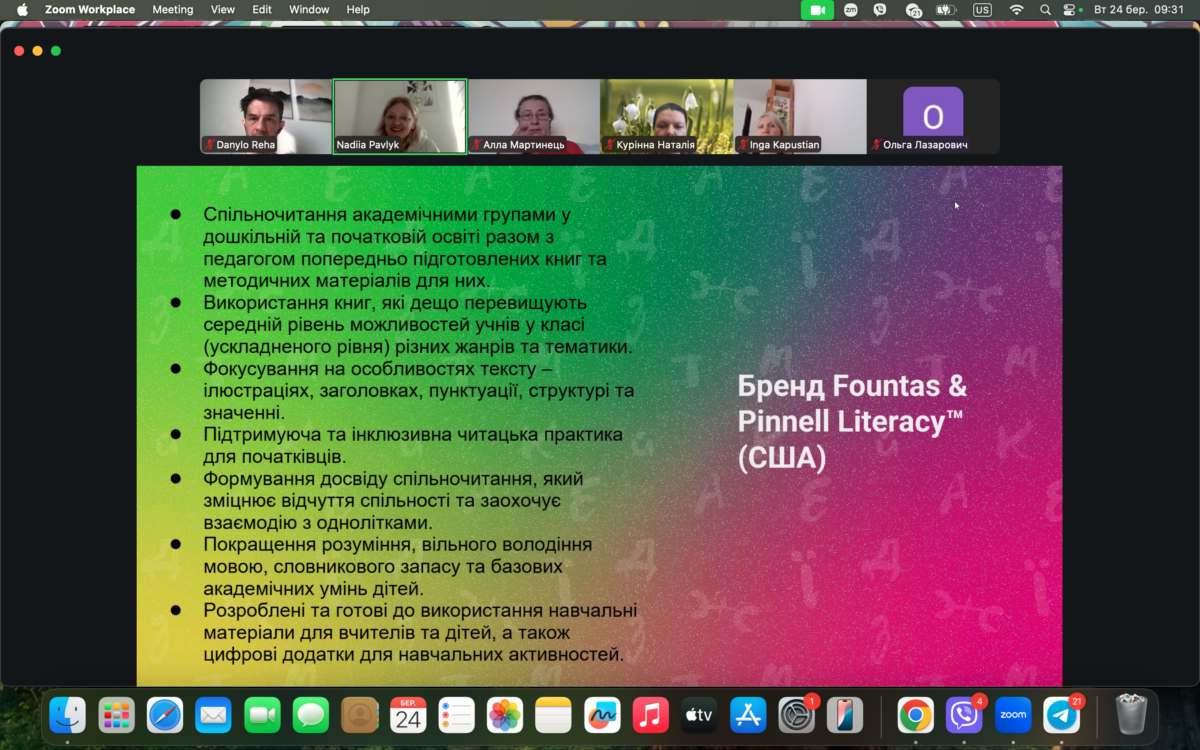Open the View menu
1200x750 pixels.
(222, 10)
